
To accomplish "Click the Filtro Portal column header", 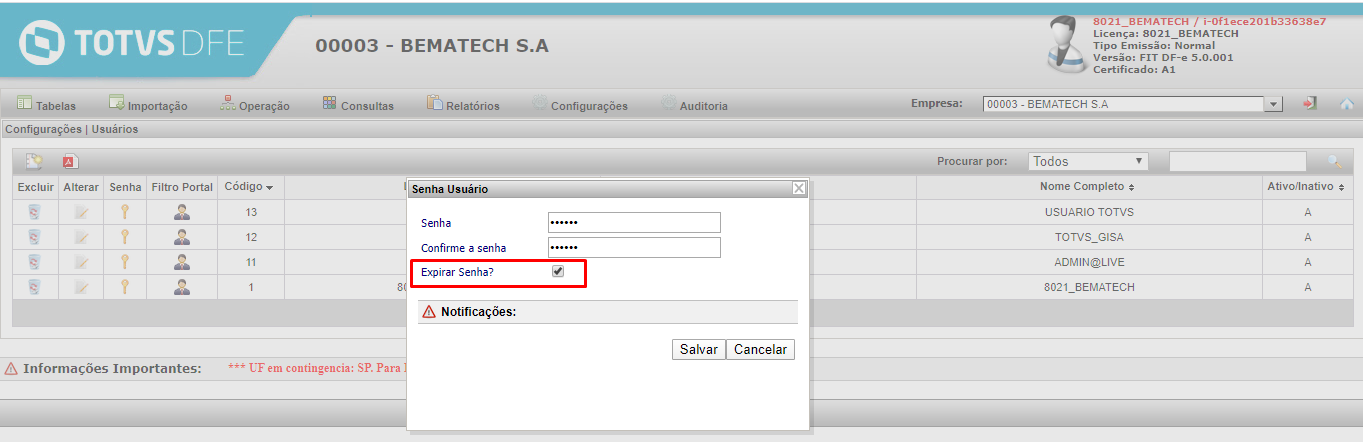I will (x=182, y=187).
